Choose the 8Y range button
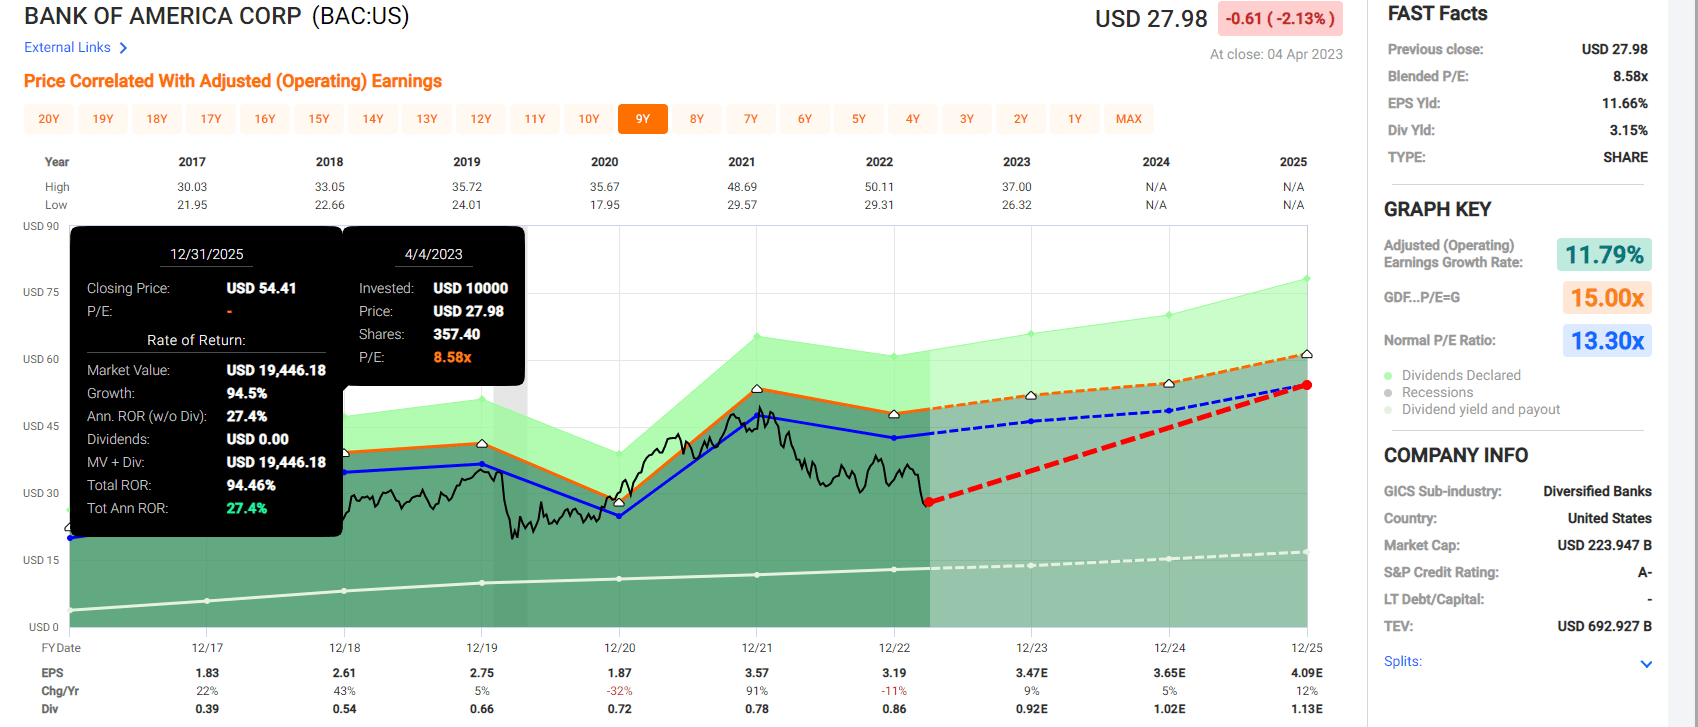The width and height of the screenshot is (1698, 727). 697,119
